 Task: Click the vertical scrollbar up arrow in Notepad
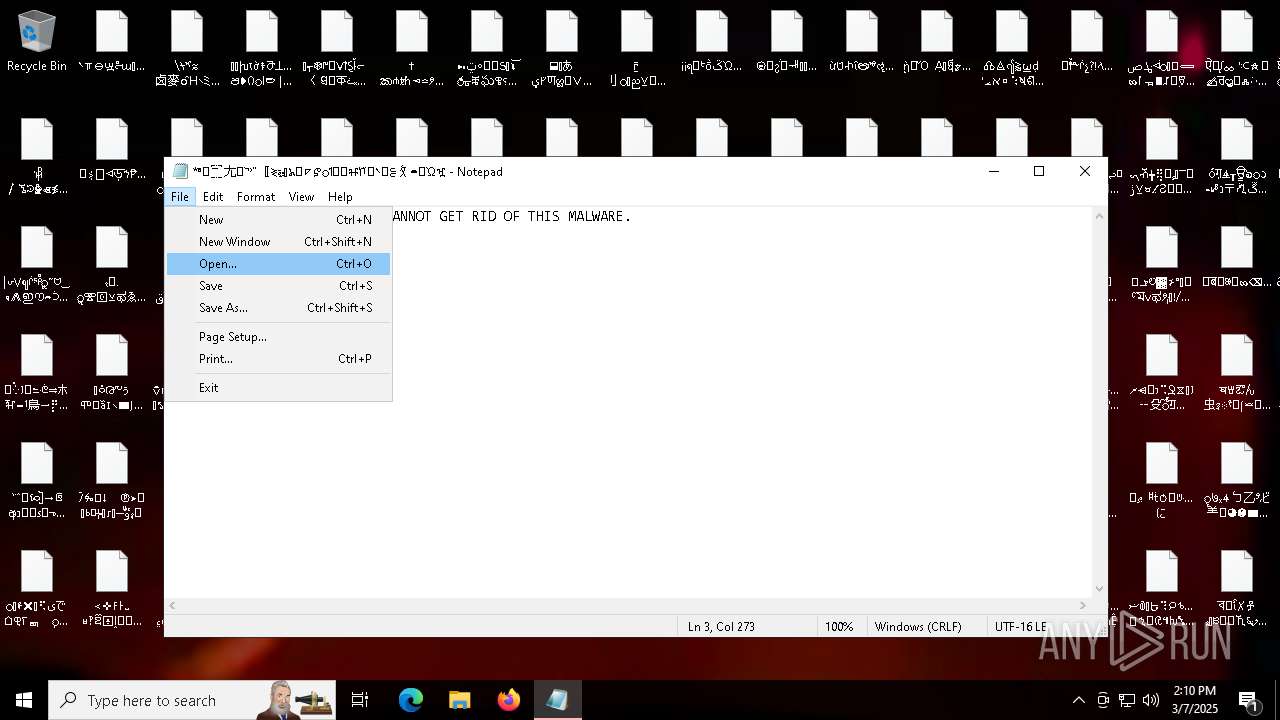click(x=1099, y=216)
